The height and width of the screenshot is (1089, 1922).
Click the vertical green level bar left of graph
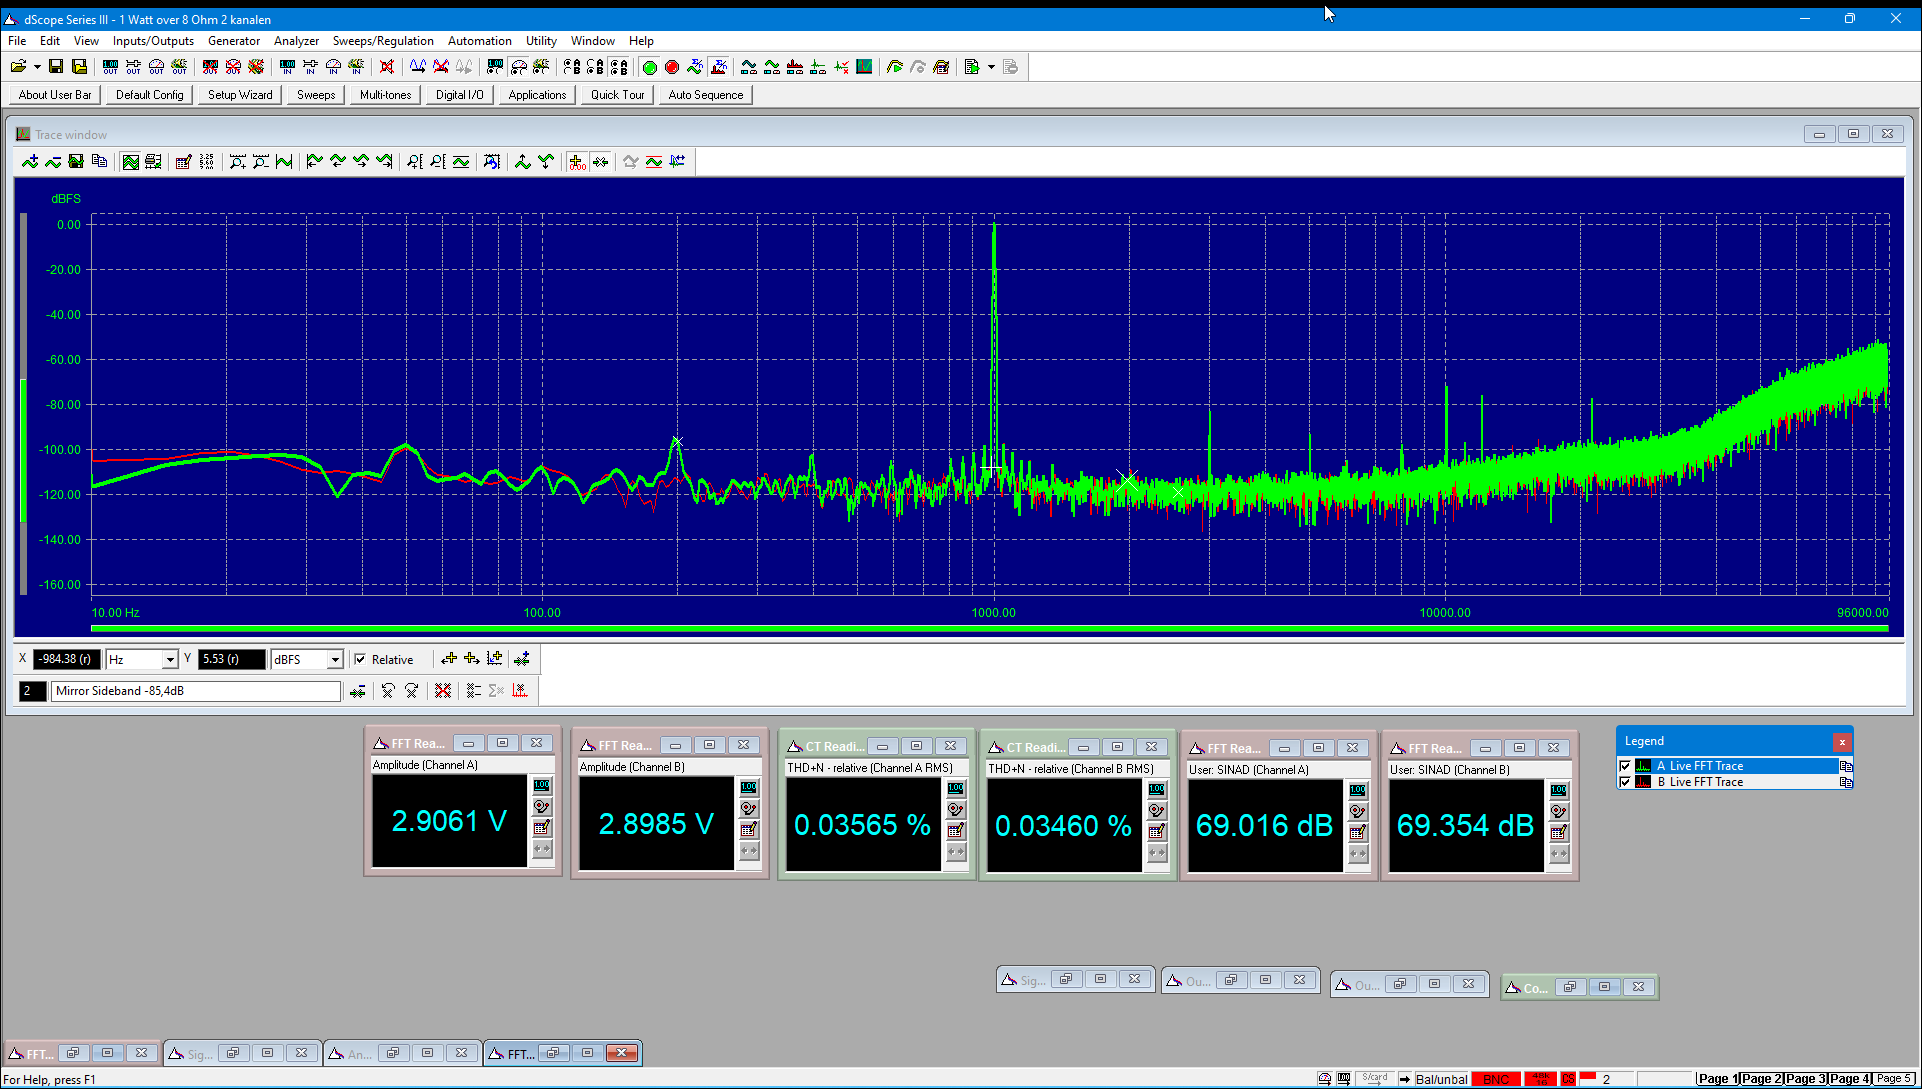click(x=23, y=451)
